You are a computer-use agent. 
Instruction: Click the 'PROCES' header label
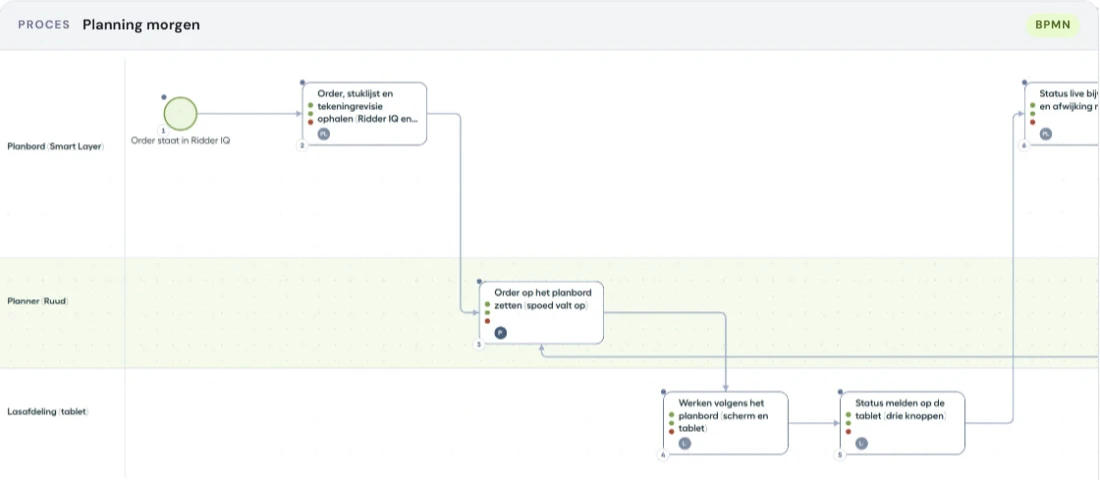(x=43, y=25)
